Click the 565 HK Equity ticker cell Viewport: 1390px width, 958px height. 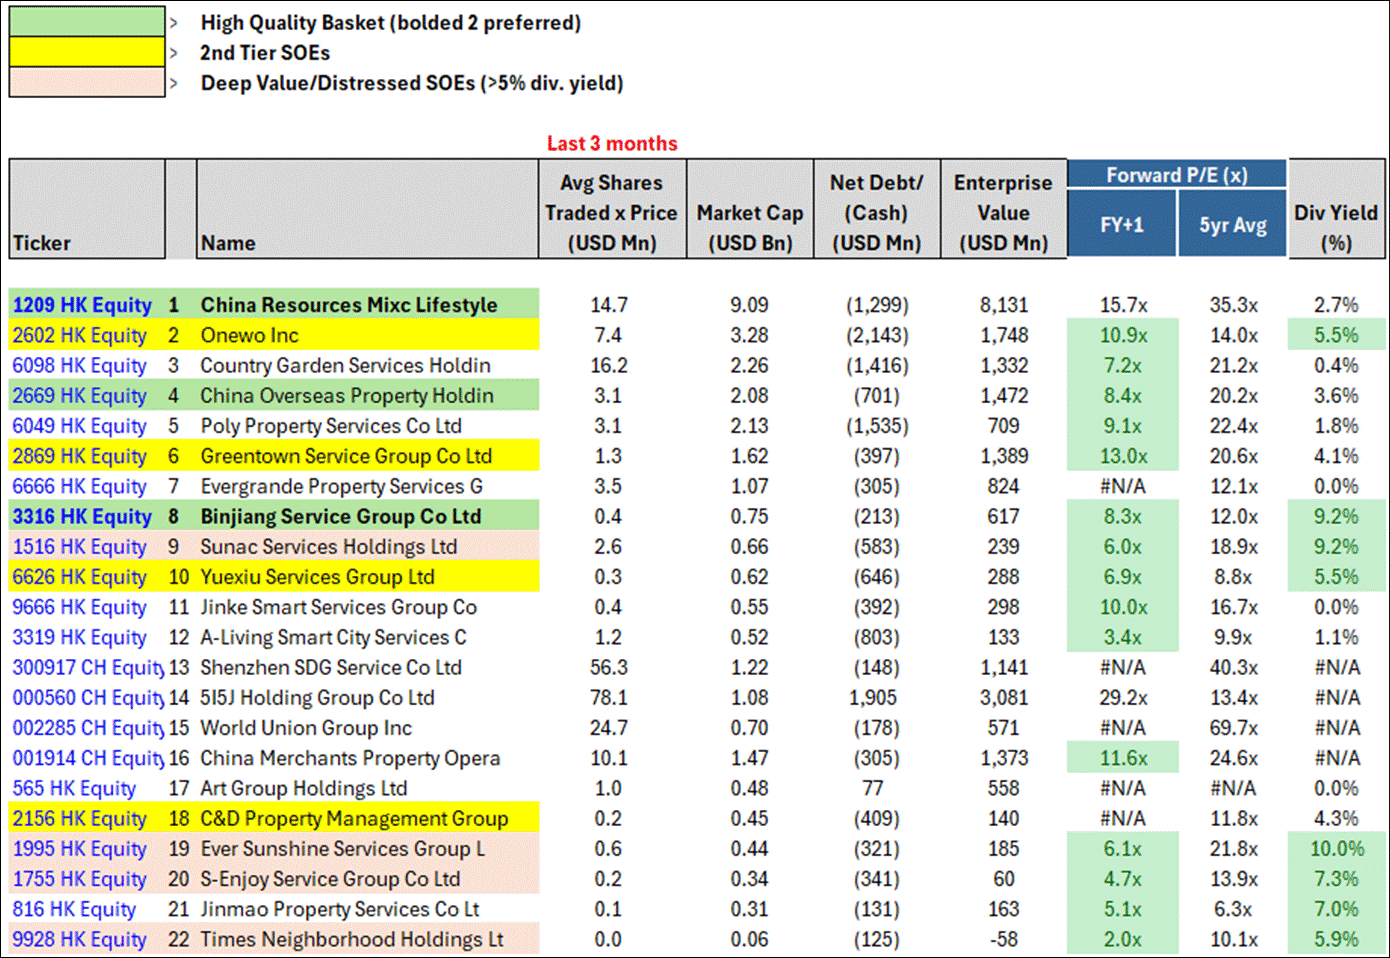tap(87, 788)
